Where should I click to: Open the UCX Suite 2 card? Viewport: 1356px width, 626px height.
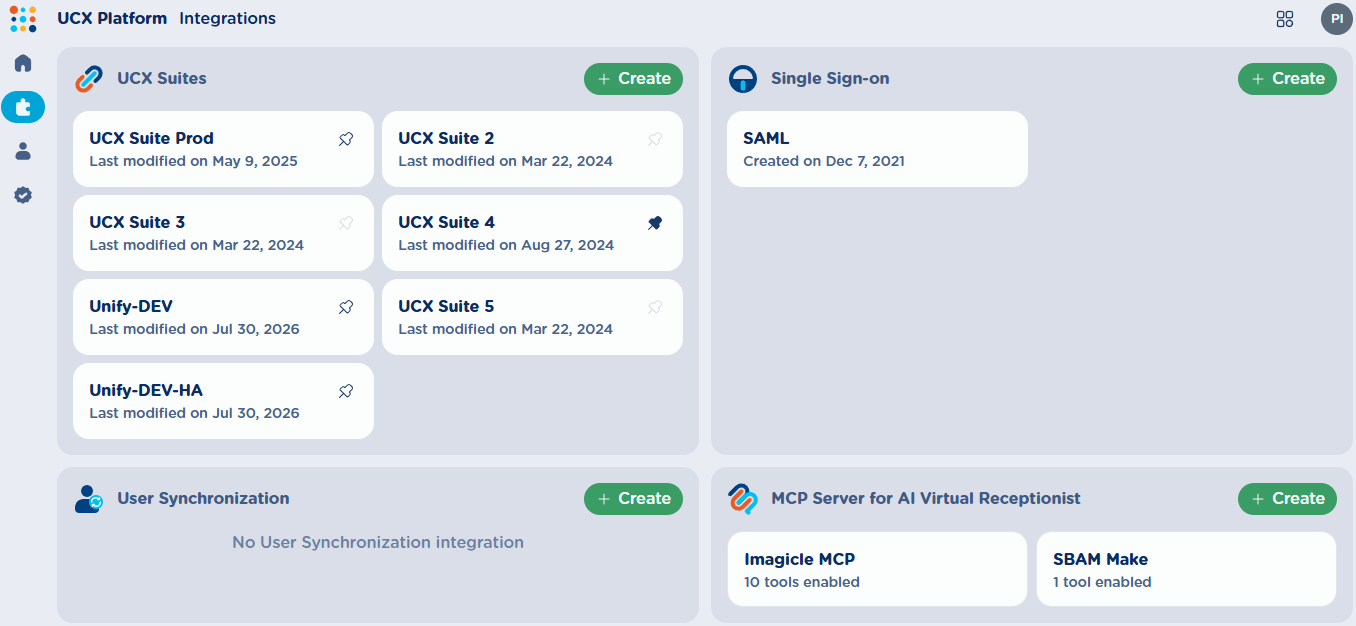coord(532,149)
